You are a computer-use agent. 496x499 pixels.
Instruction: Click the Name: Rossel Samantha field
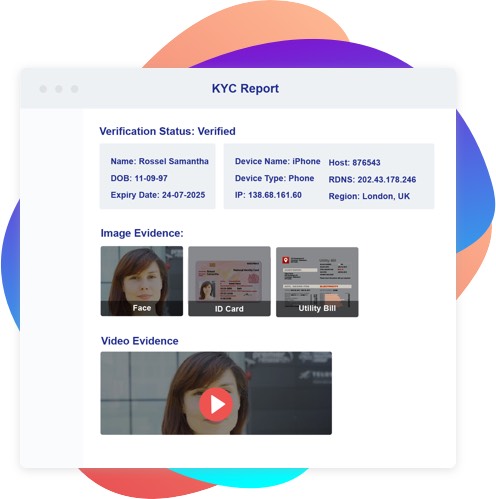[160, 161]
